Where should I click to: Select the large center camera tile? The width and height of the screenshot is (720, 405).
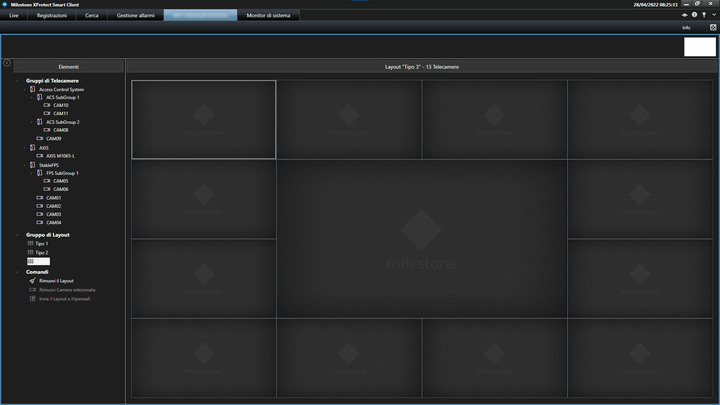[422, 239]
